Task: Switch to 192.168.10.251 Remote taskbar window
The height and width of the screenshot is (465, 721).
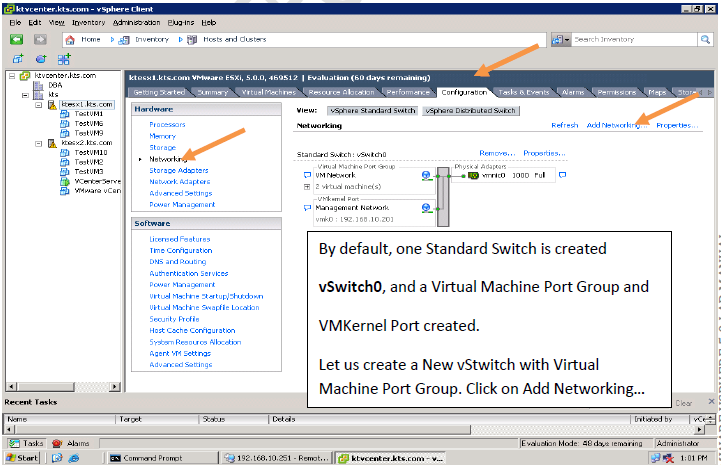Action: click(x=276, y=458)
